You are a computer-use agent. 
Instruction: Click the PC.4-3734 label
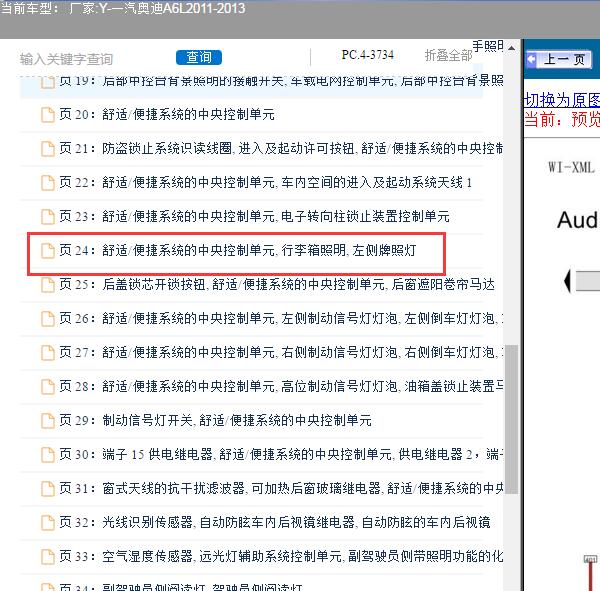(x=367, y=55)
